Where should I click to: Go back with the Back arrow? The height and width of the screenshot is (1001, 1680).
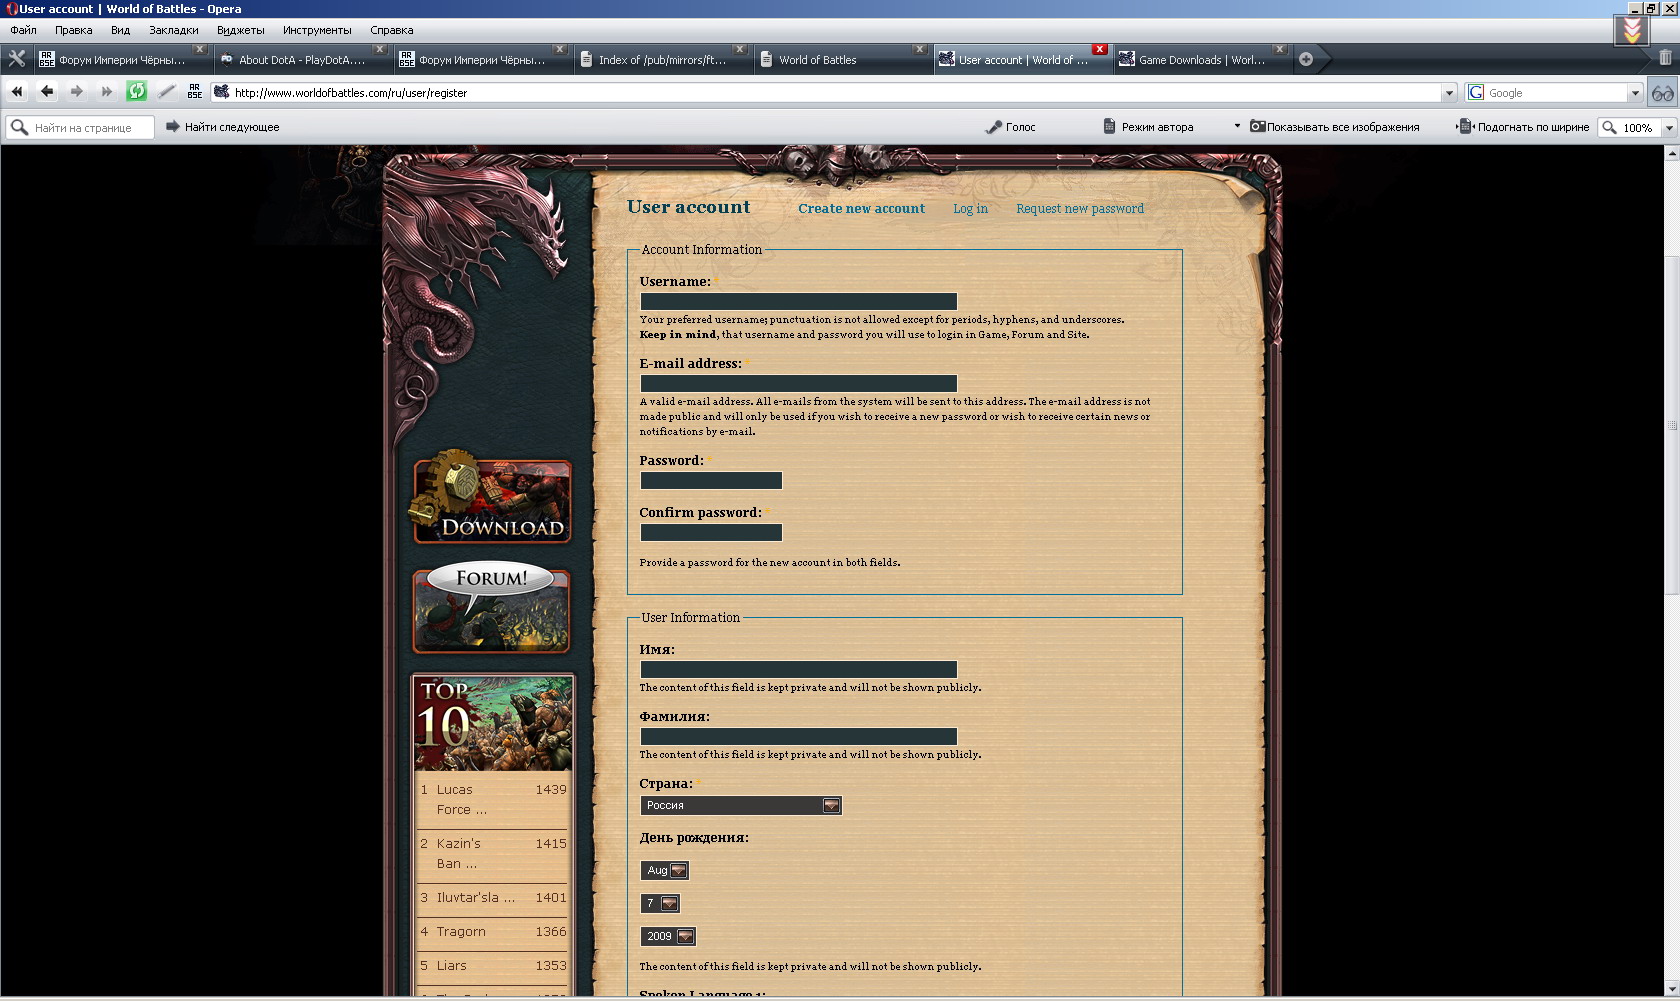coord(47,92)
